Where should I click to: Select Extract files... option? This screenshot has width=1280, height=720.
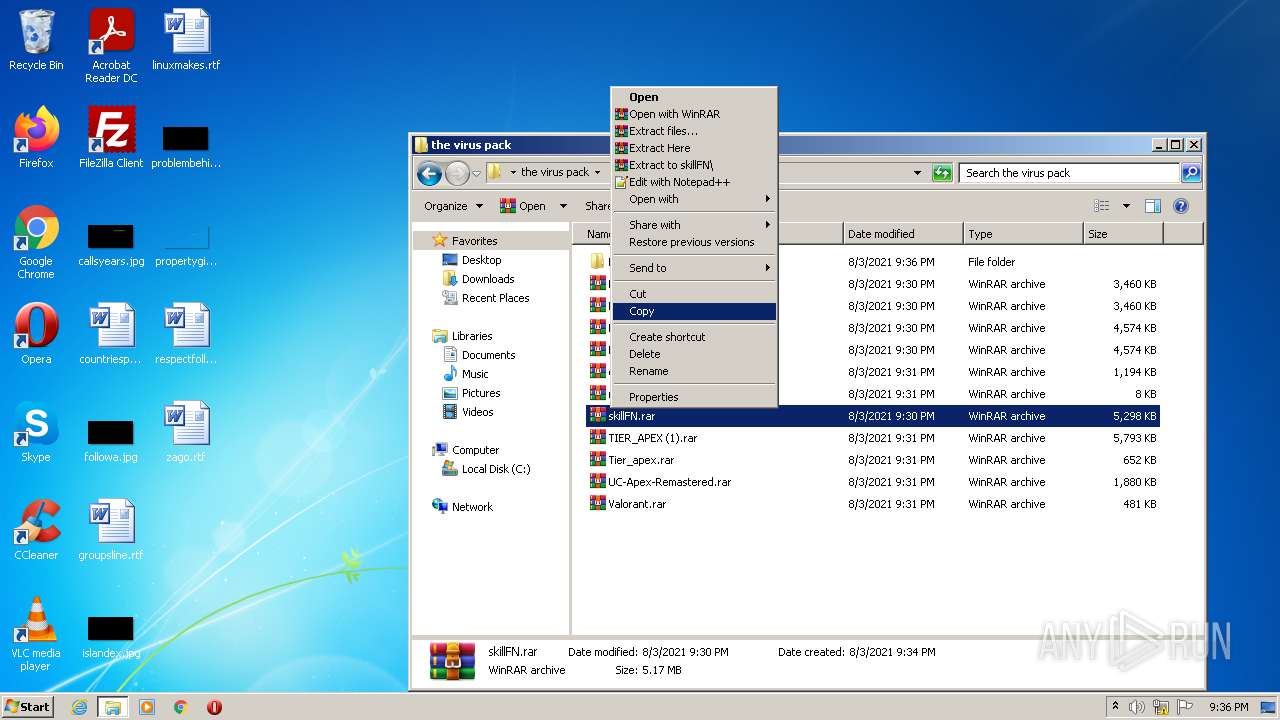(694, 131)
